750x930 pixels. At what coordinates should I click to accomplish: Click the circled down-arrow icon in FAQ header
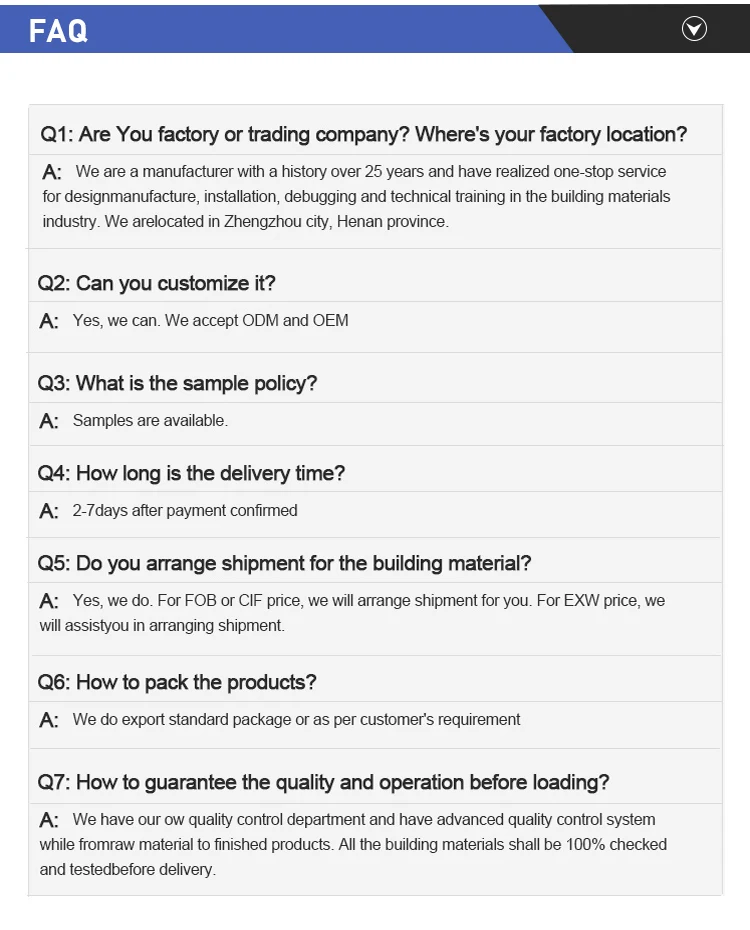click(694, 29)
